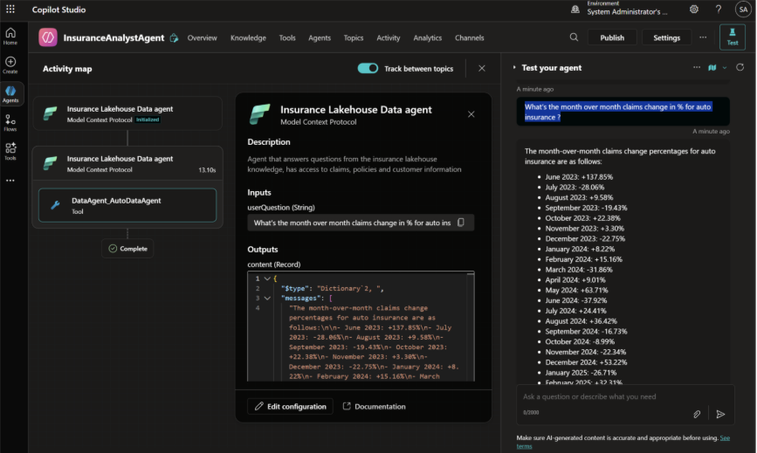Send the chat message
Image resolution: width=757 pixels, height=453 pixels.
point(720,413)
